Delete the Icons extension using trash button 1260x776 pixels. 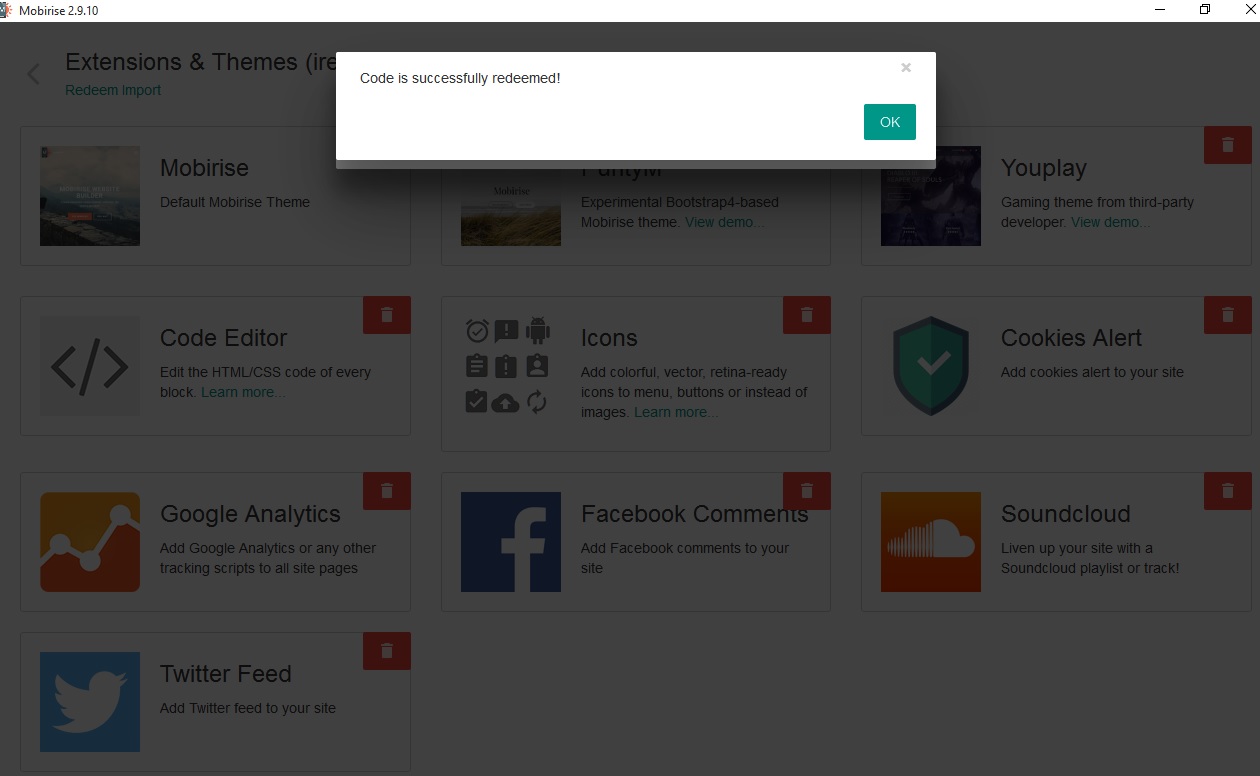[807, 315]
